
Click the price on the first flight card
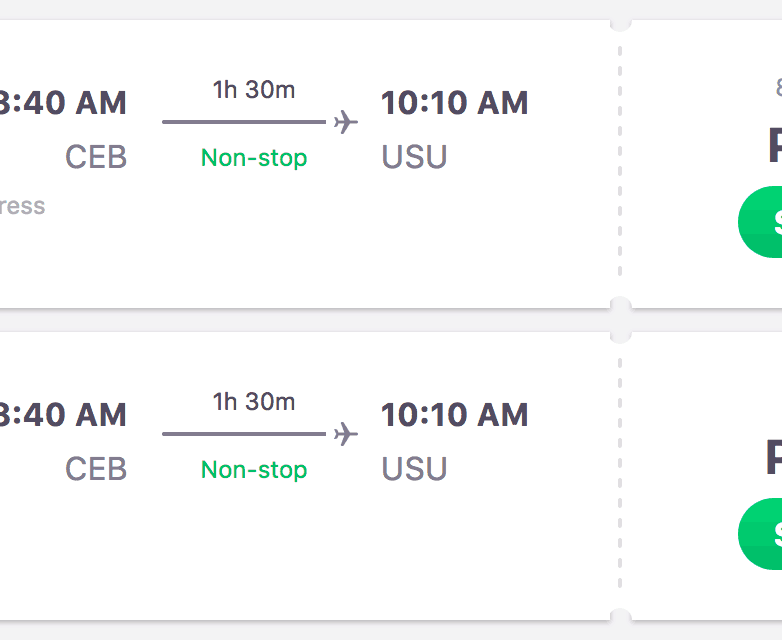(x=774, y=146)
